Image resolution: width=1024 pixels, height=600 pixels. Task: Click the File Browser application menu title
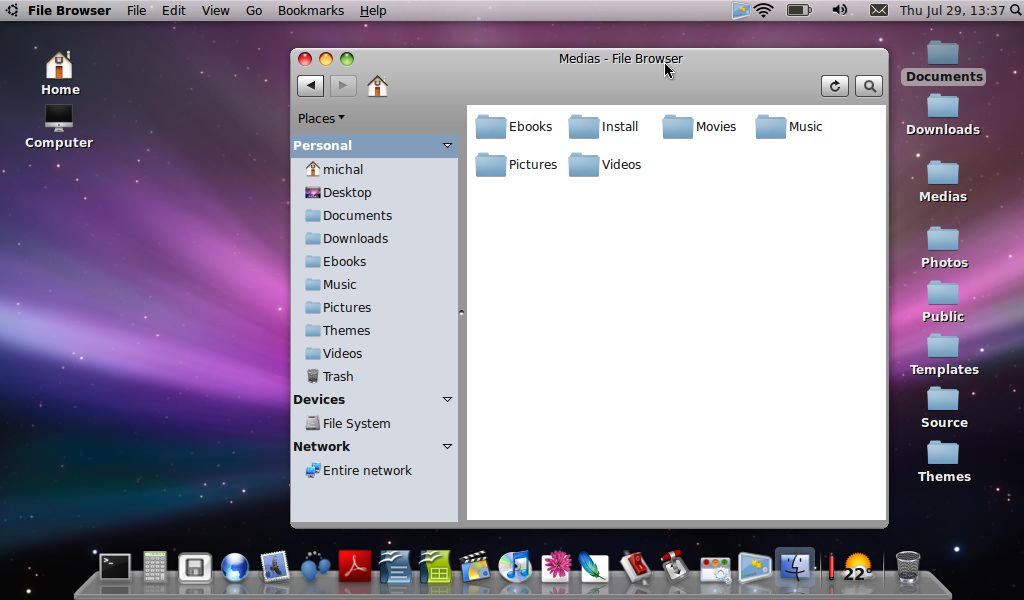tap(69, 10)
